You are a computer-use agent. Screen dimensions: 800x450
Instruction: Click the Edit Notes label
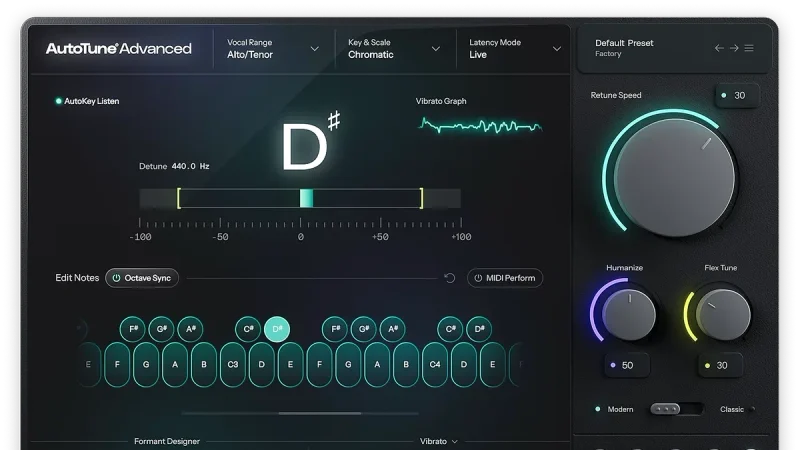77,278
